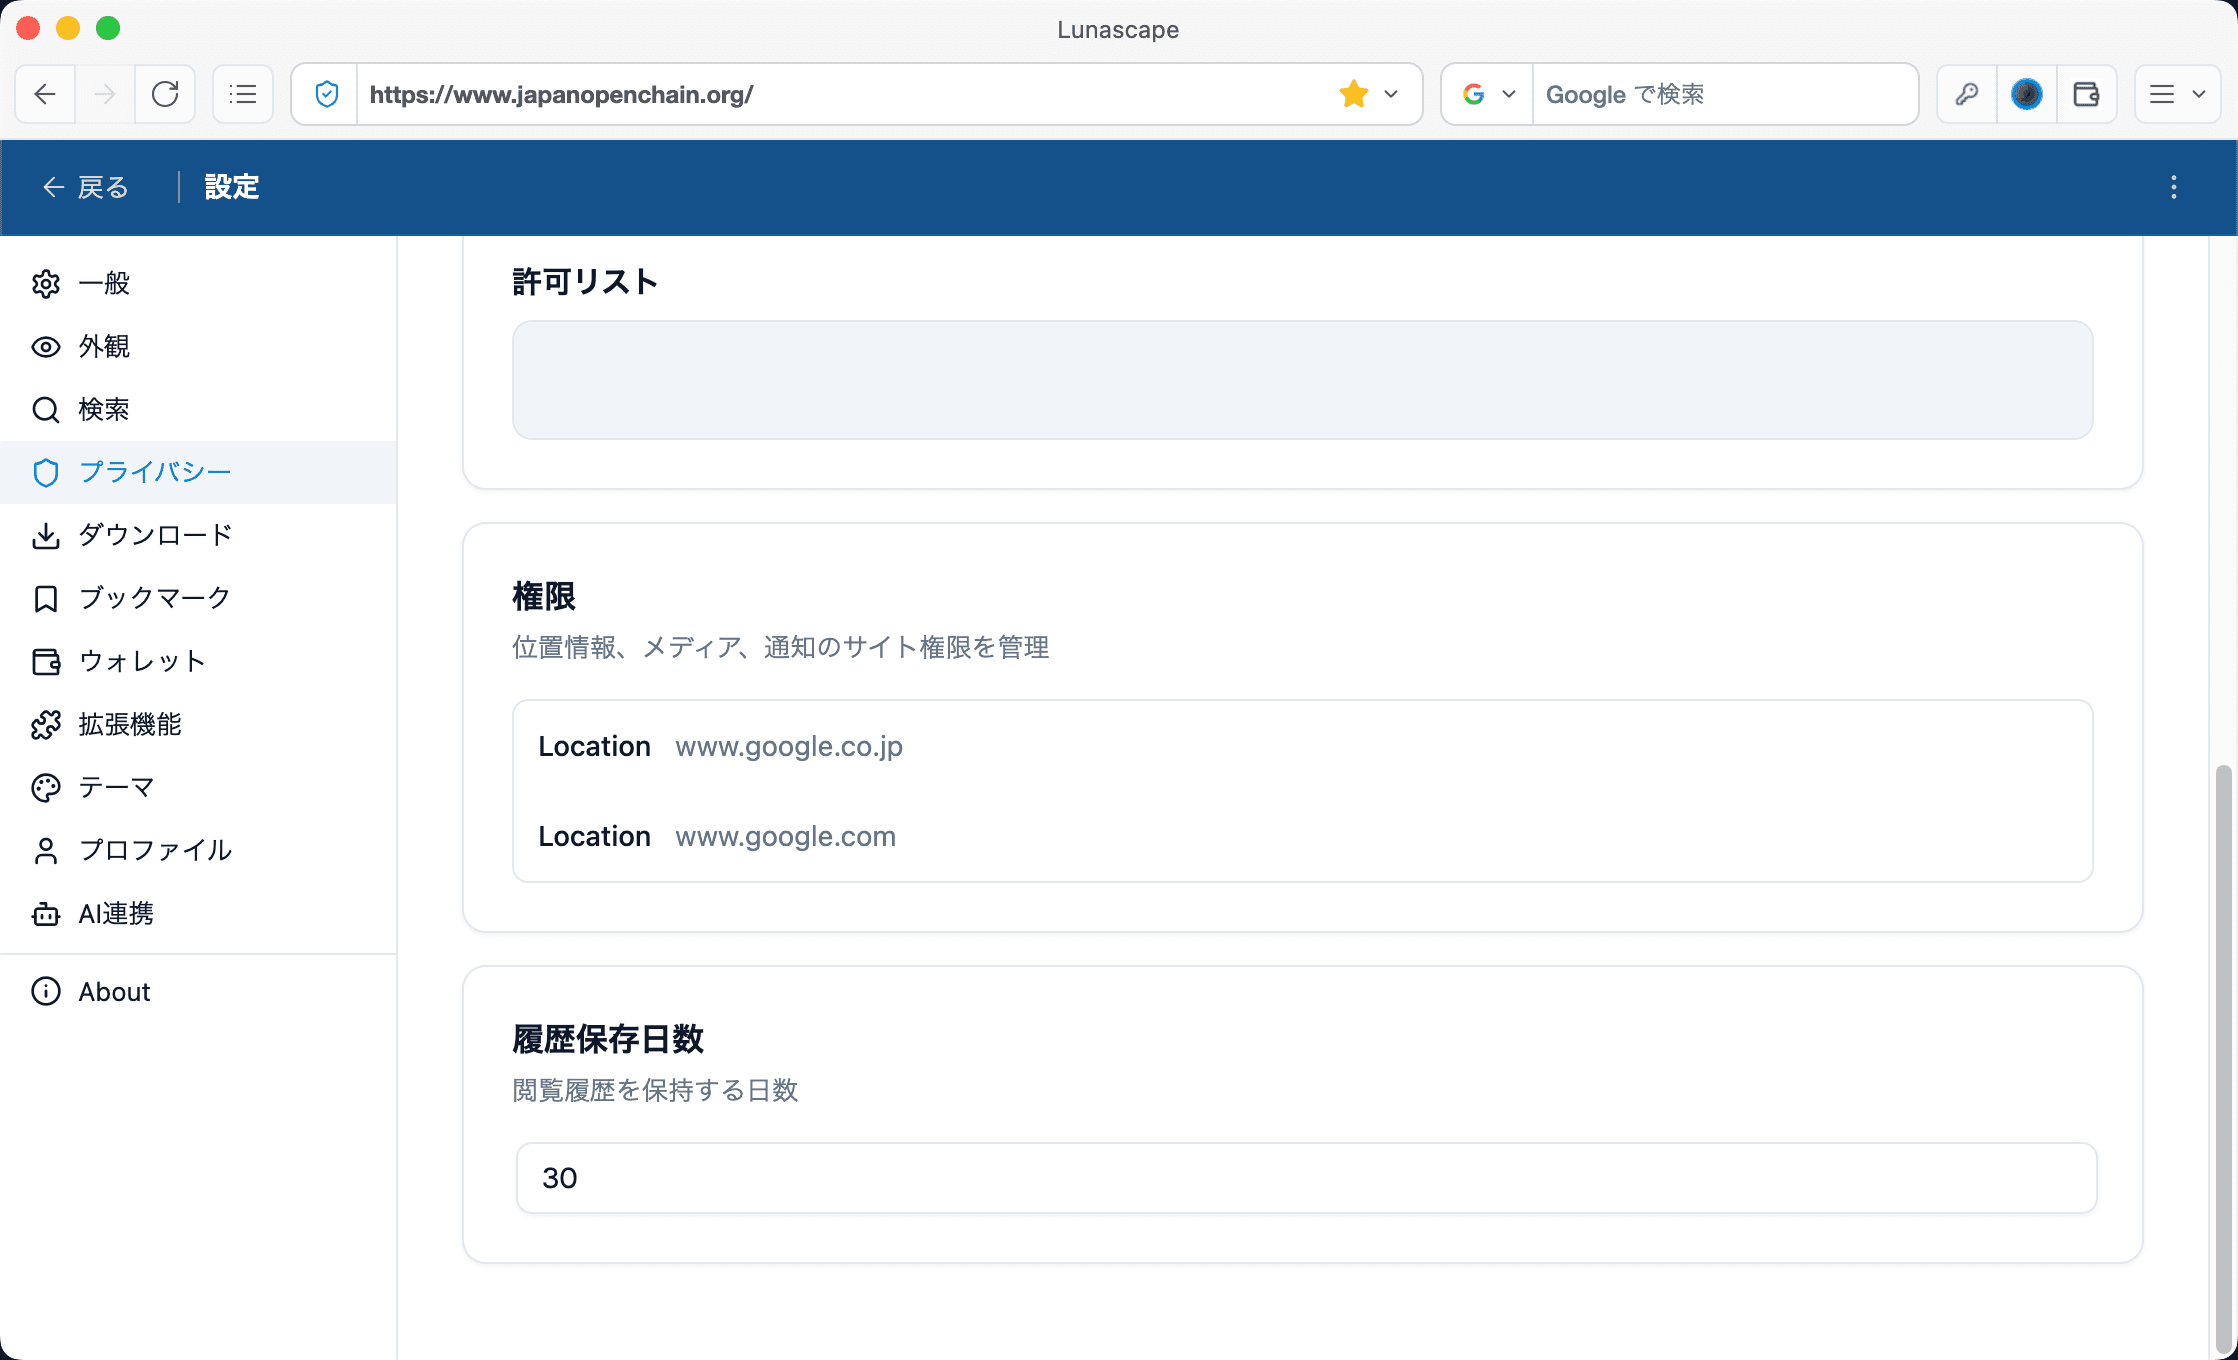Click the 履歴保存日数 field showing 30
Image resolution: width=2238 pixels, height=1360 pixels.
[x=1306, y=1178]
